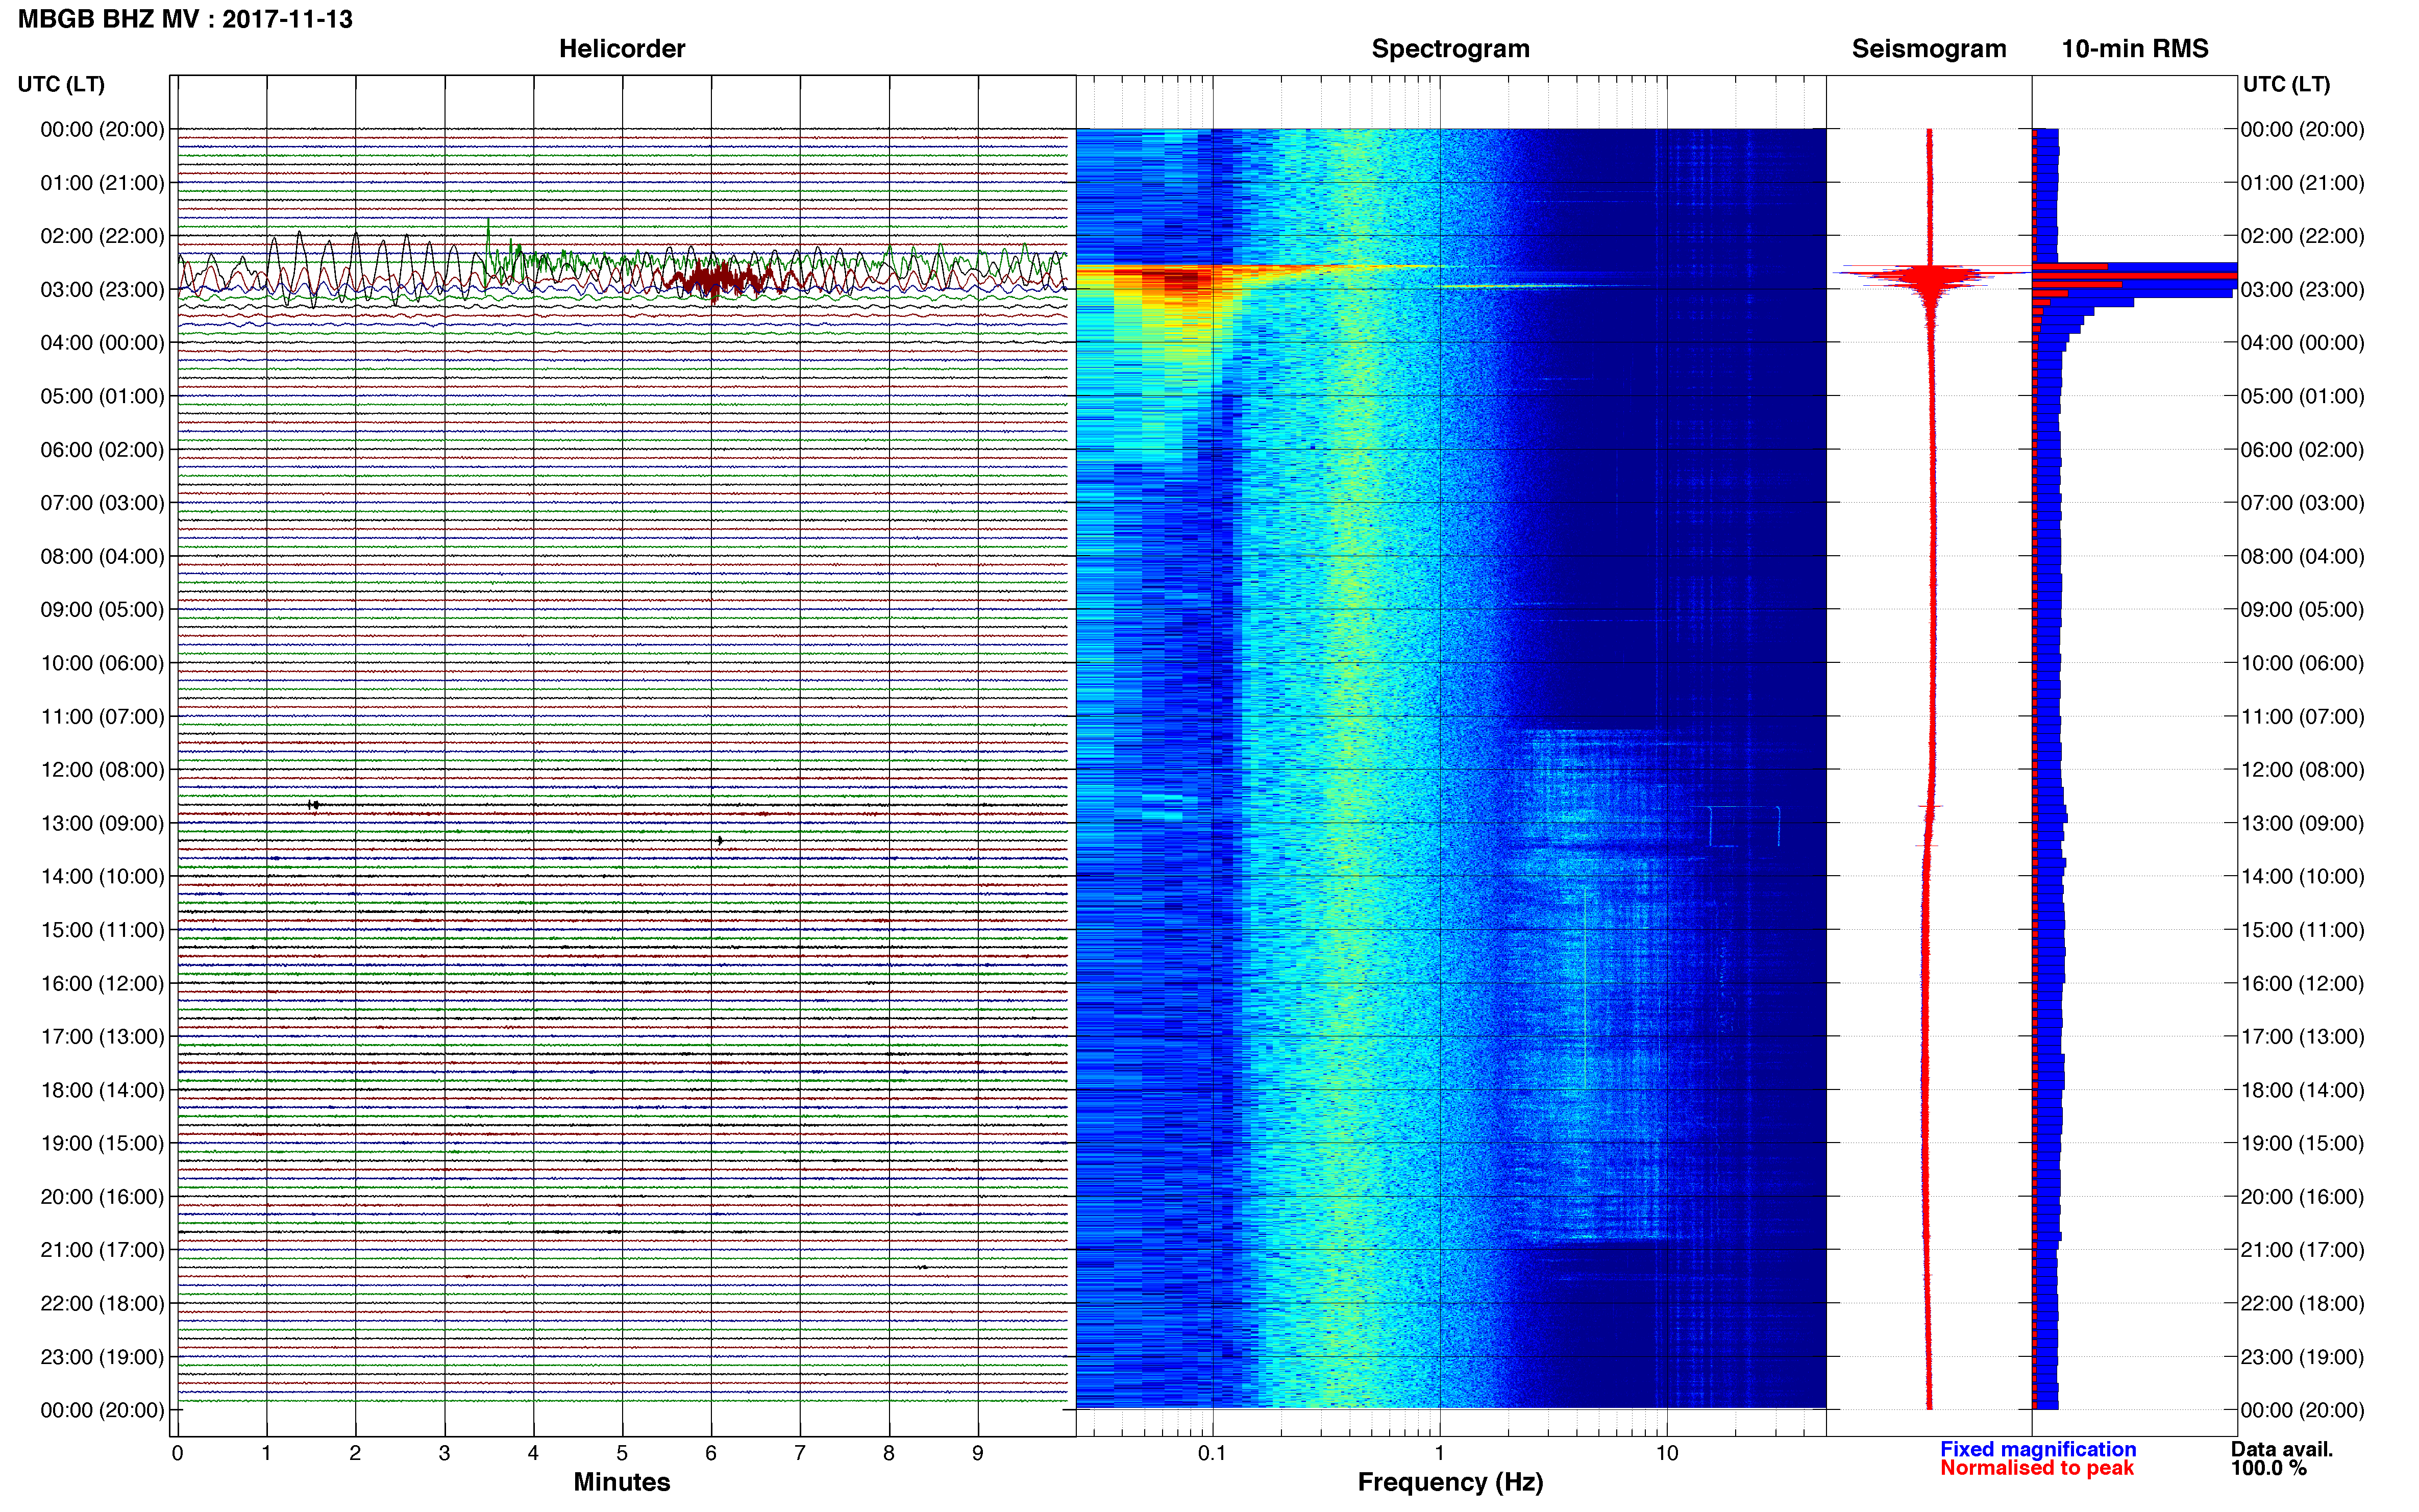The width and height of the screenshot is (2419, 1512).
Task: Click the Frequency (Hz) axis title
Action: pyautogui.click(x=1450, y=1482)
